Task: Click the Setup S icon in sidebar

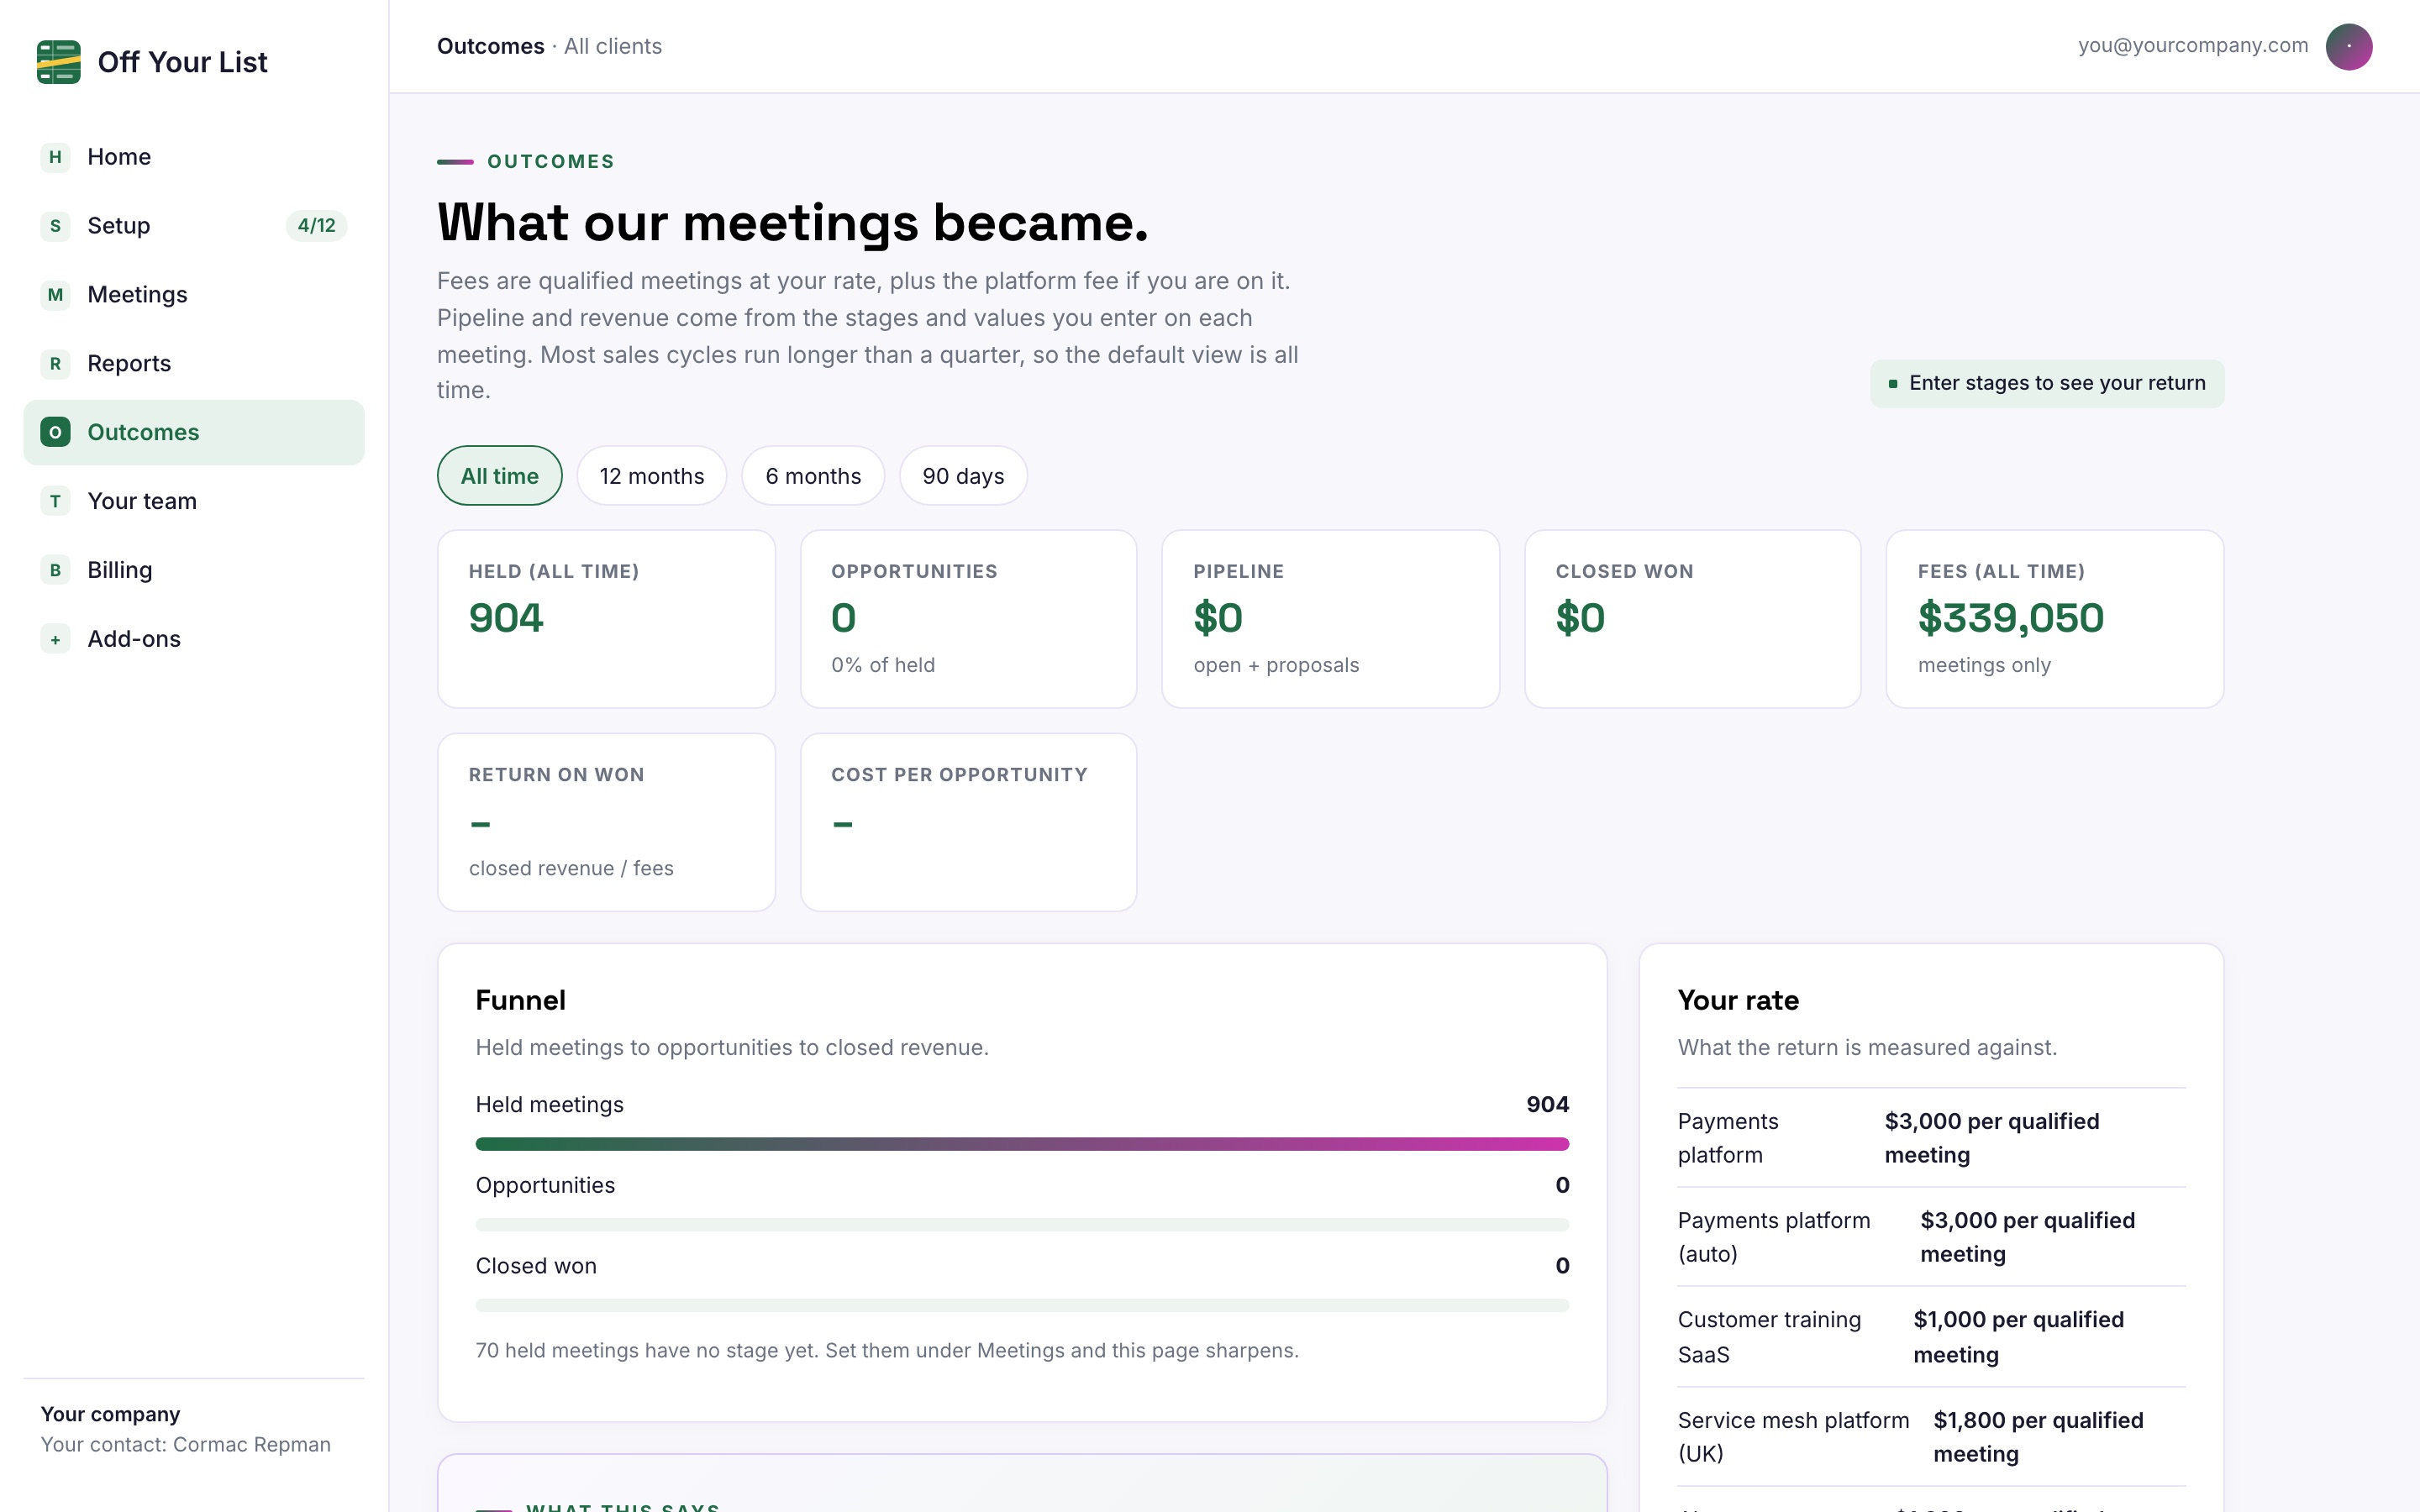Action: [x=55, y=226]
